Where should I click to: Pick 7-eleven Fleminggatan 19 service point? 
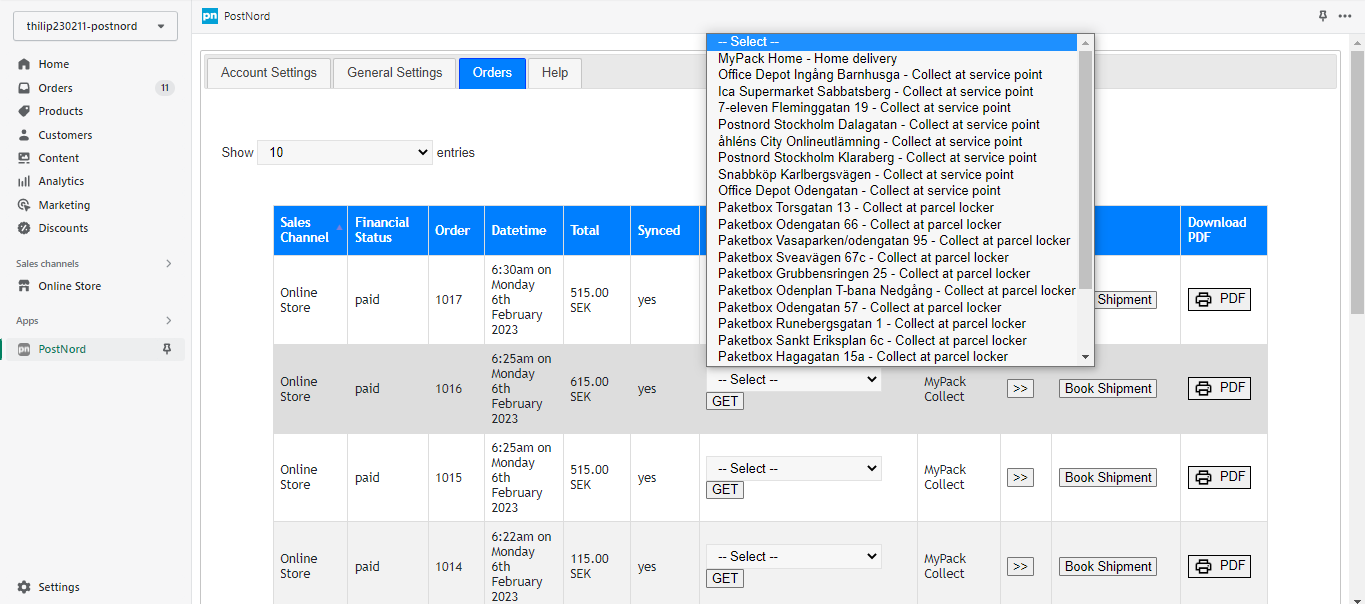click(x=892, y=108)
